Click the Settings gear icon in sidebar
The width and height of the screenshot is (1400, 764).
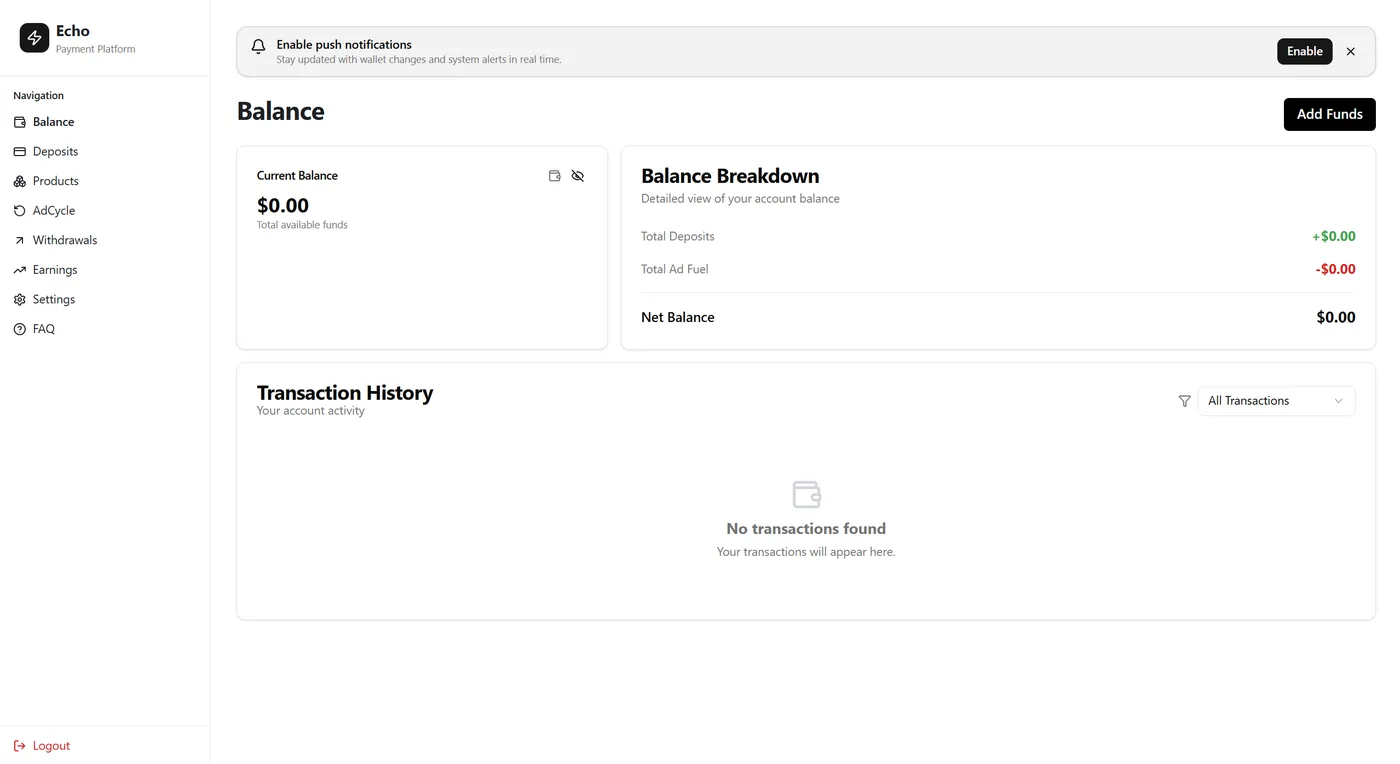click(x=19, y=299)
